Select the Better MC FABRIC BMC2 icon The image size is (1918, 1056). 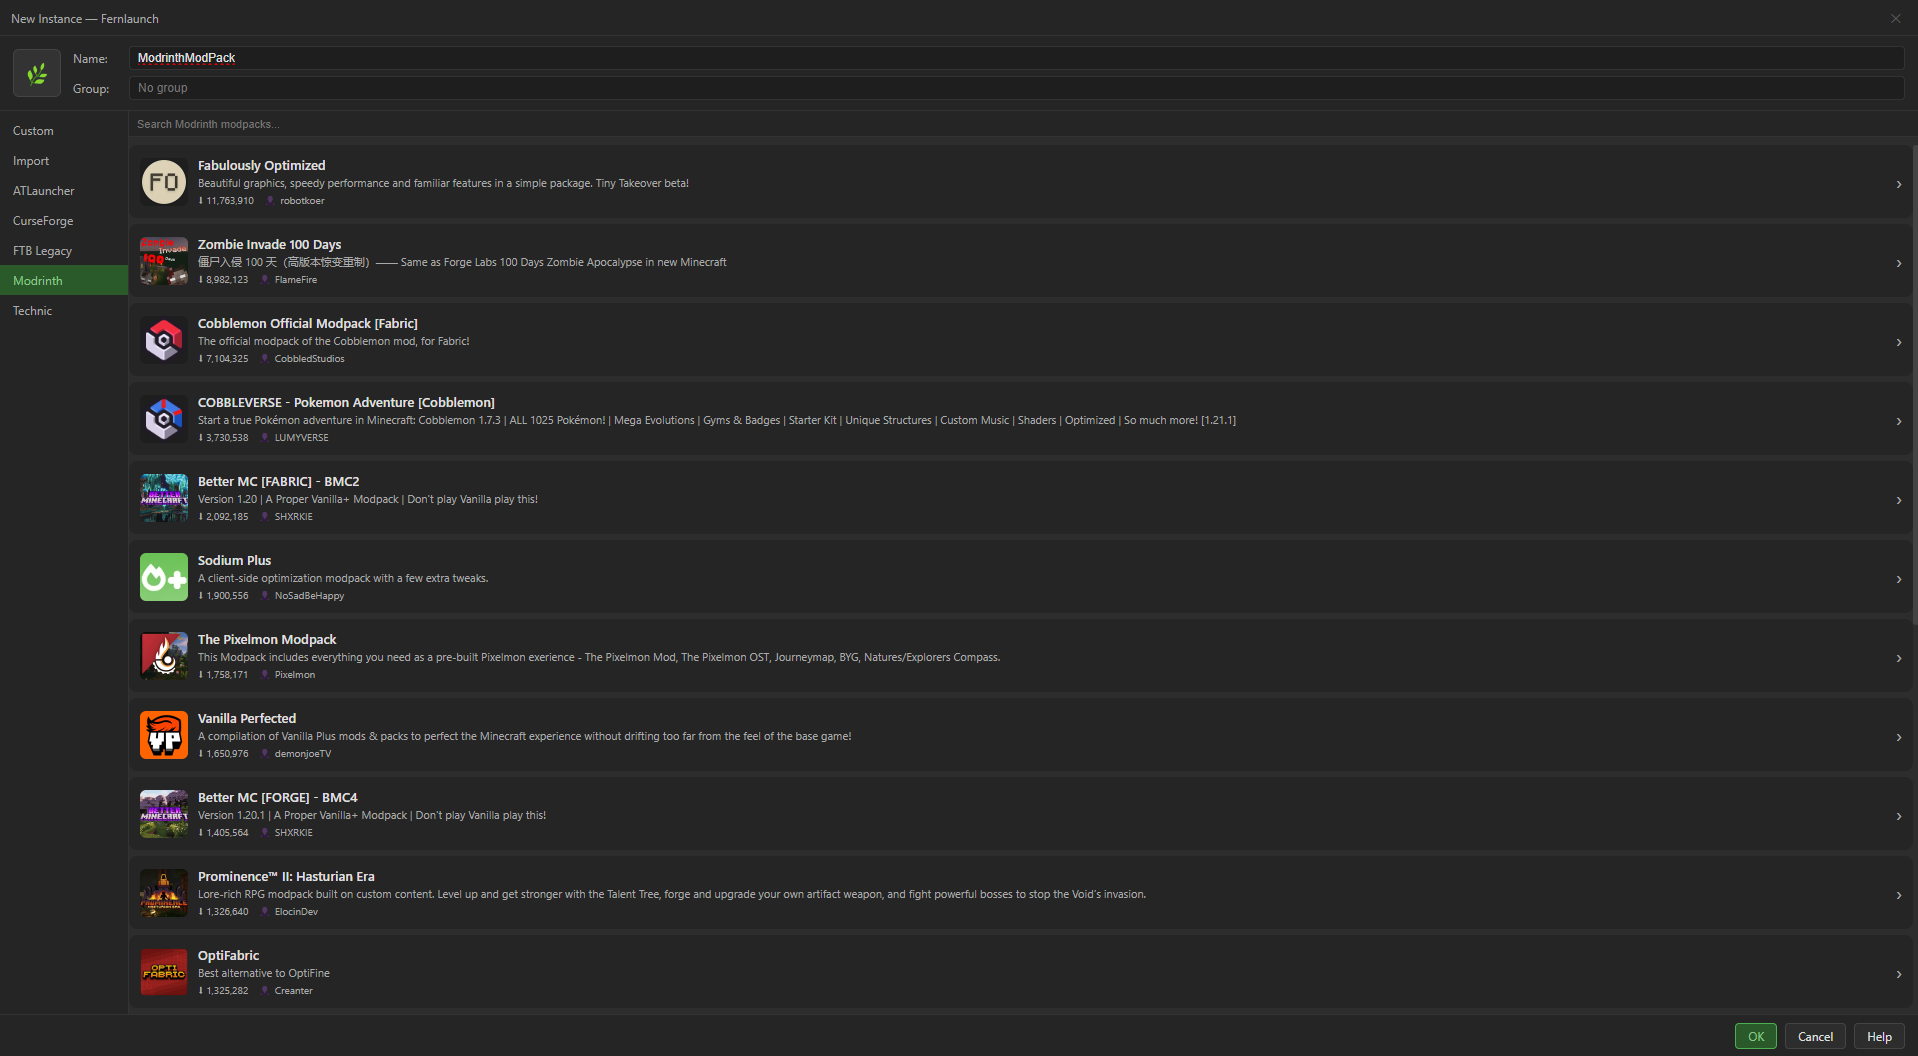164,498
